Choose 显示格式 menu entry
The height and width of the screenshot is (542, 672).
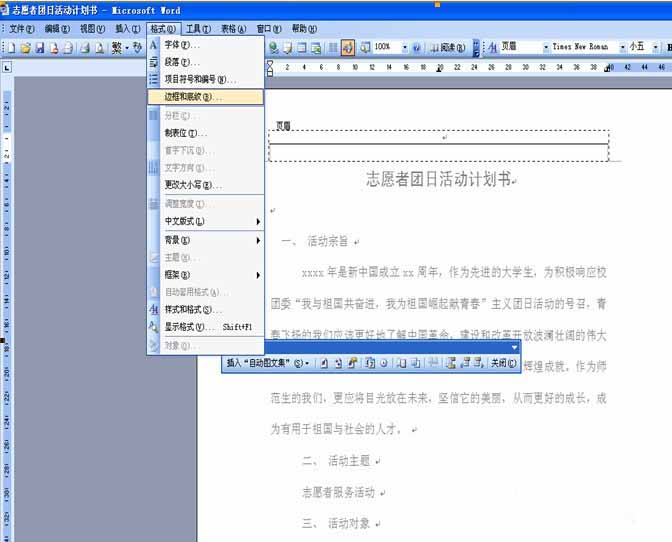(x=206, y=327)
